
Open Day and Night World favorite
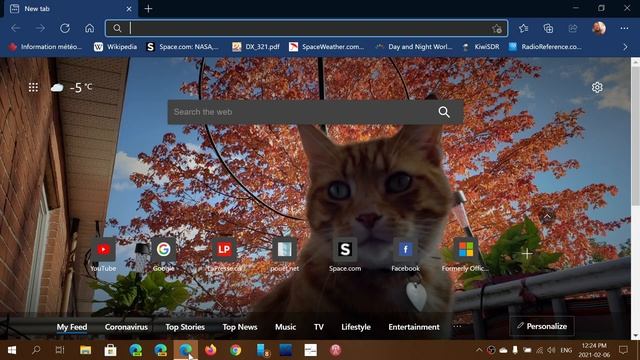tap(414, 47)
